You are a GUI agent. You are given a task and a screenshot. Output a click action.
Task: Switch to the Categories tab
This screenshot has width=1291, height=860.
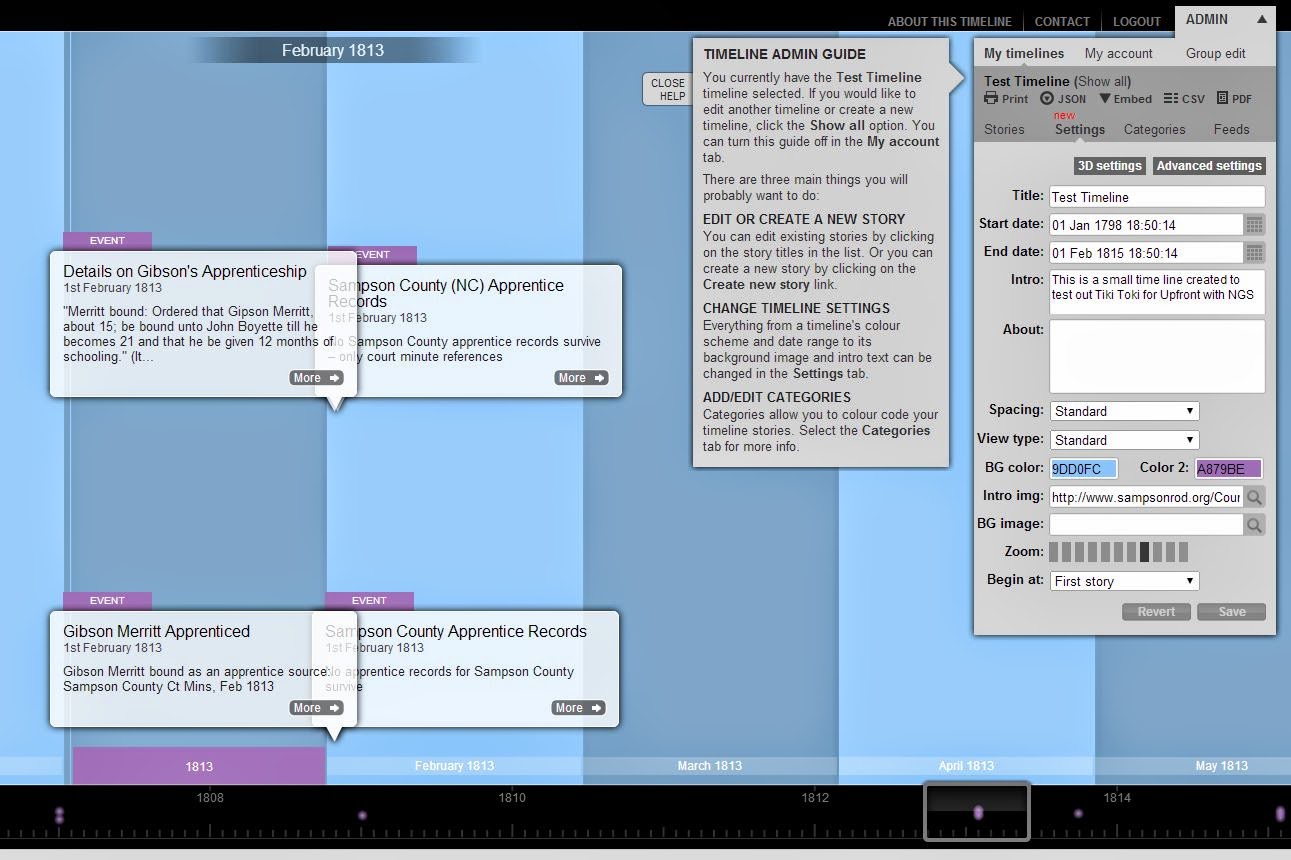(1154, 129)
